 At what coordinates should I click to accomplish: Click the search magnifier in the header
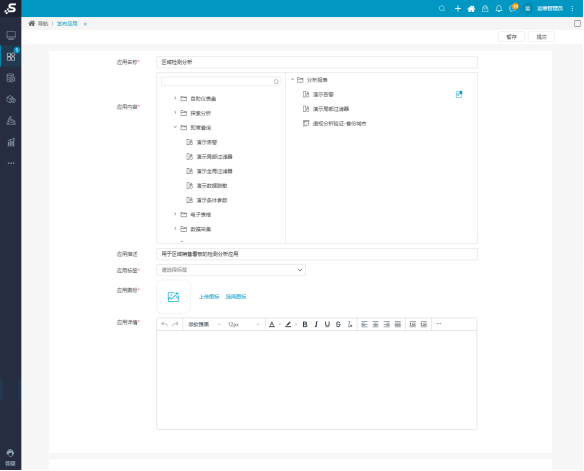coord(442,9)
